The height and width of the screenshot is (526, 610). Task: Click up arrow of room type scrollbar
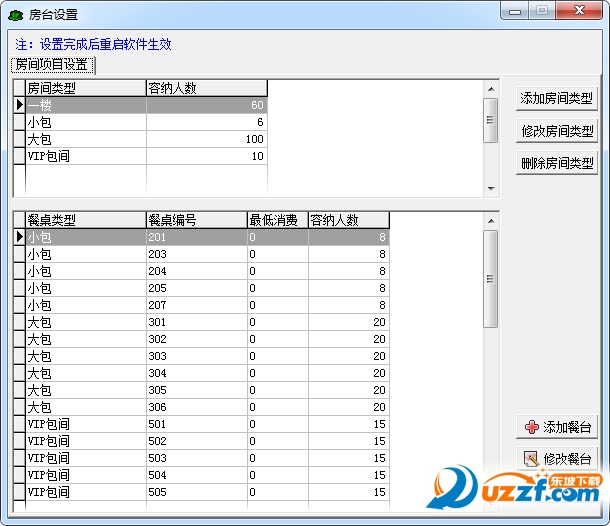point(491,89)
